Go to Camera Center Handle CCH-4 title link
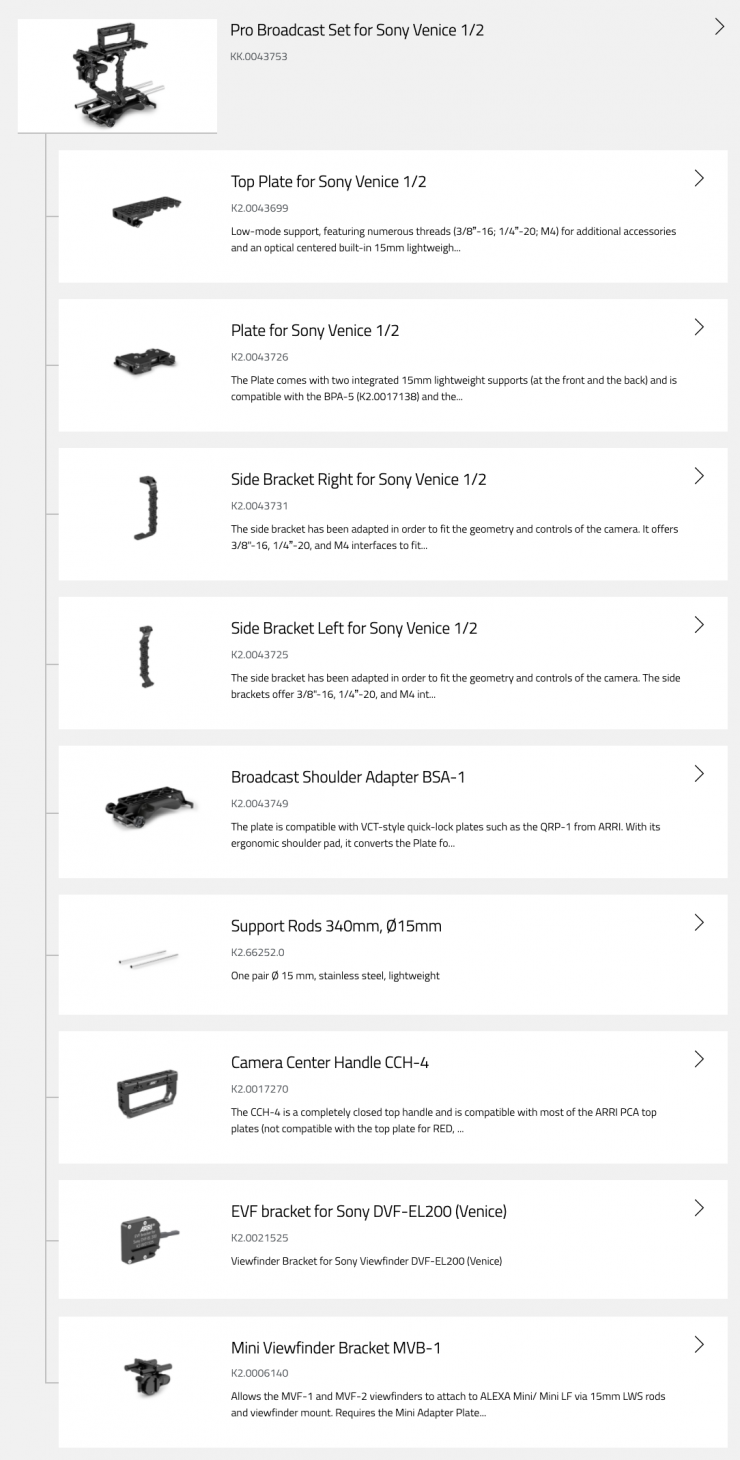The height and width of the screenshot is (1460, 740). coord(330,1062)
